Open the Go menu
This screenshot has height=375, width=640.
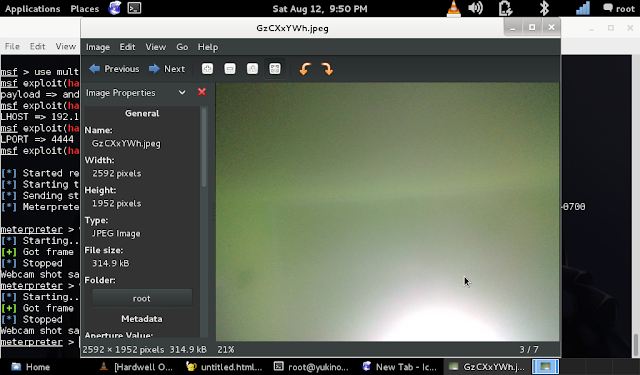[x=182, y=47]
